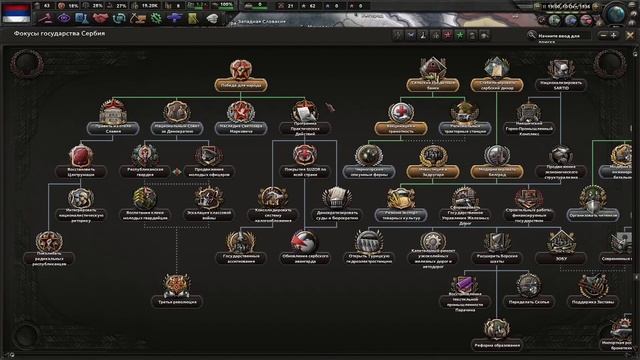This screenshot has width=640, height=360.
Task: Zoom in the focus tree with plus button
Action: pos(613,36)
